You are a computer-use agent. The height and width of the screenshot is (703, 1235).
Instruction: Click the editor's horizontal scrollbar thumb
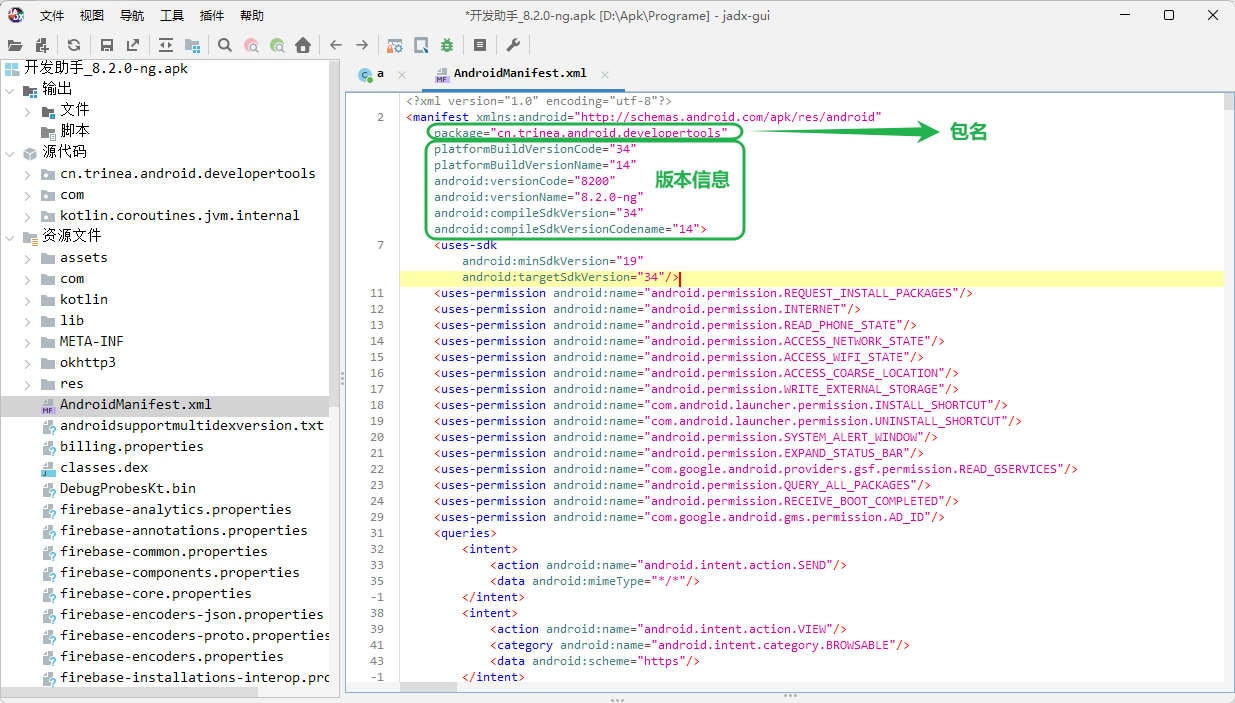(428, 687)
